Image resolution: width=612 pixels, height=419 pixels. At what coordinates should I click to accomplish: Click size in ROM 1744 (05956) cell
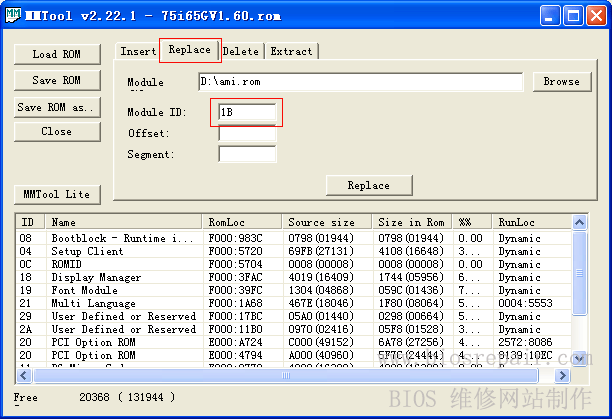[411, 277]
